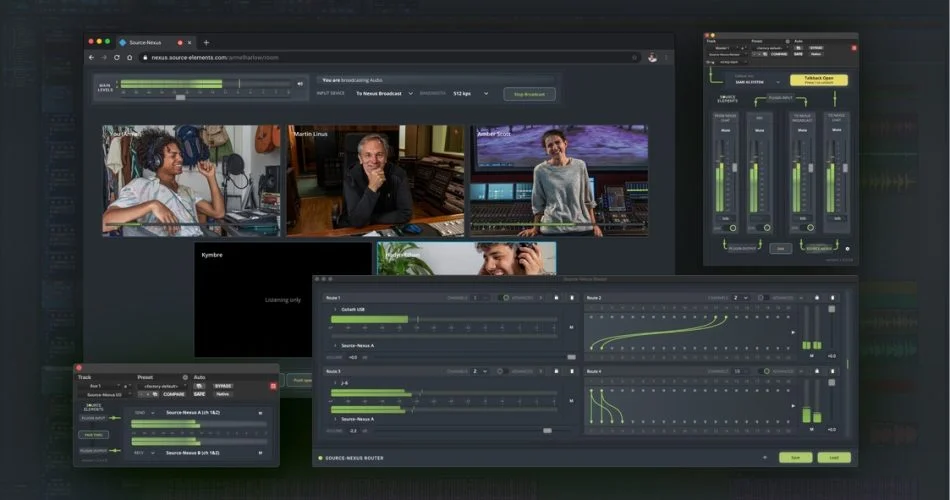The height and width of the screenshot is (500, 950).
Task: Mute Route 2 output meters with M
Action: point(812,356)
